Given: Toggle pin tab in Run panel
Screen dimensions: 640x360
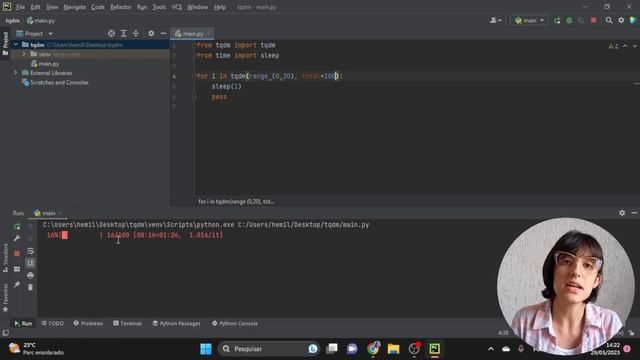Looking at the screenshot, I should [17, 284].
